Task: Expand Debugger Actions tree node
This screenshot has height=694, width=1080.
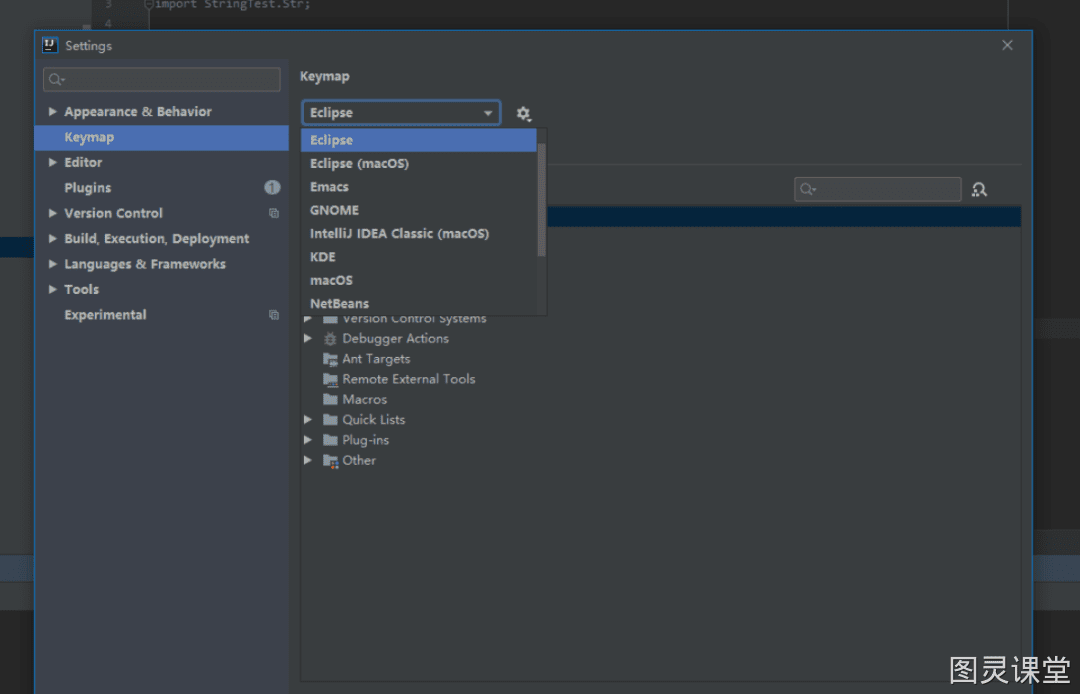Action: click(308, 339)
